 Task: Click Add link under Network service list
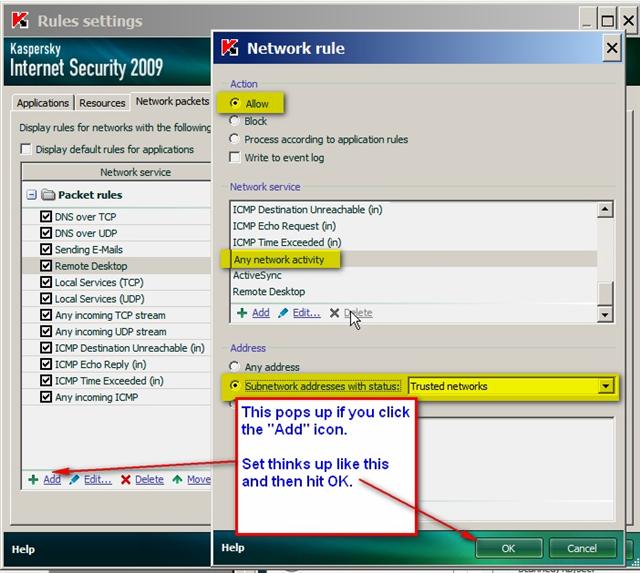(x=261, y=313)
